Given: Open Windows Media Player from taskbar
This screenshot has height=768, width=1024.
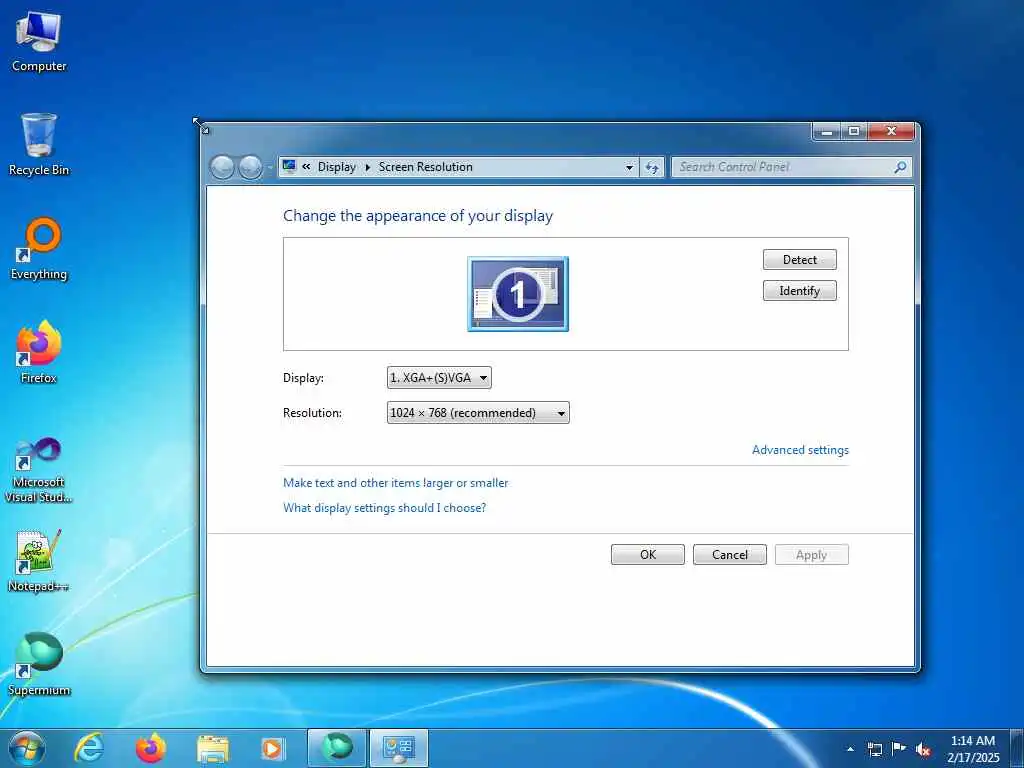Looking at the screenshot, I should (272, 748).
